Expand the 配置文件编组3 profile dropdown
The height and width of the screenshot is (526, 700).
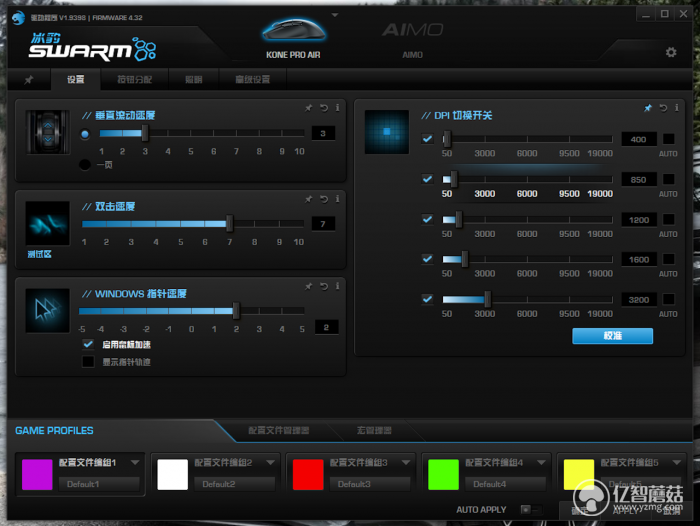(405, 463)
